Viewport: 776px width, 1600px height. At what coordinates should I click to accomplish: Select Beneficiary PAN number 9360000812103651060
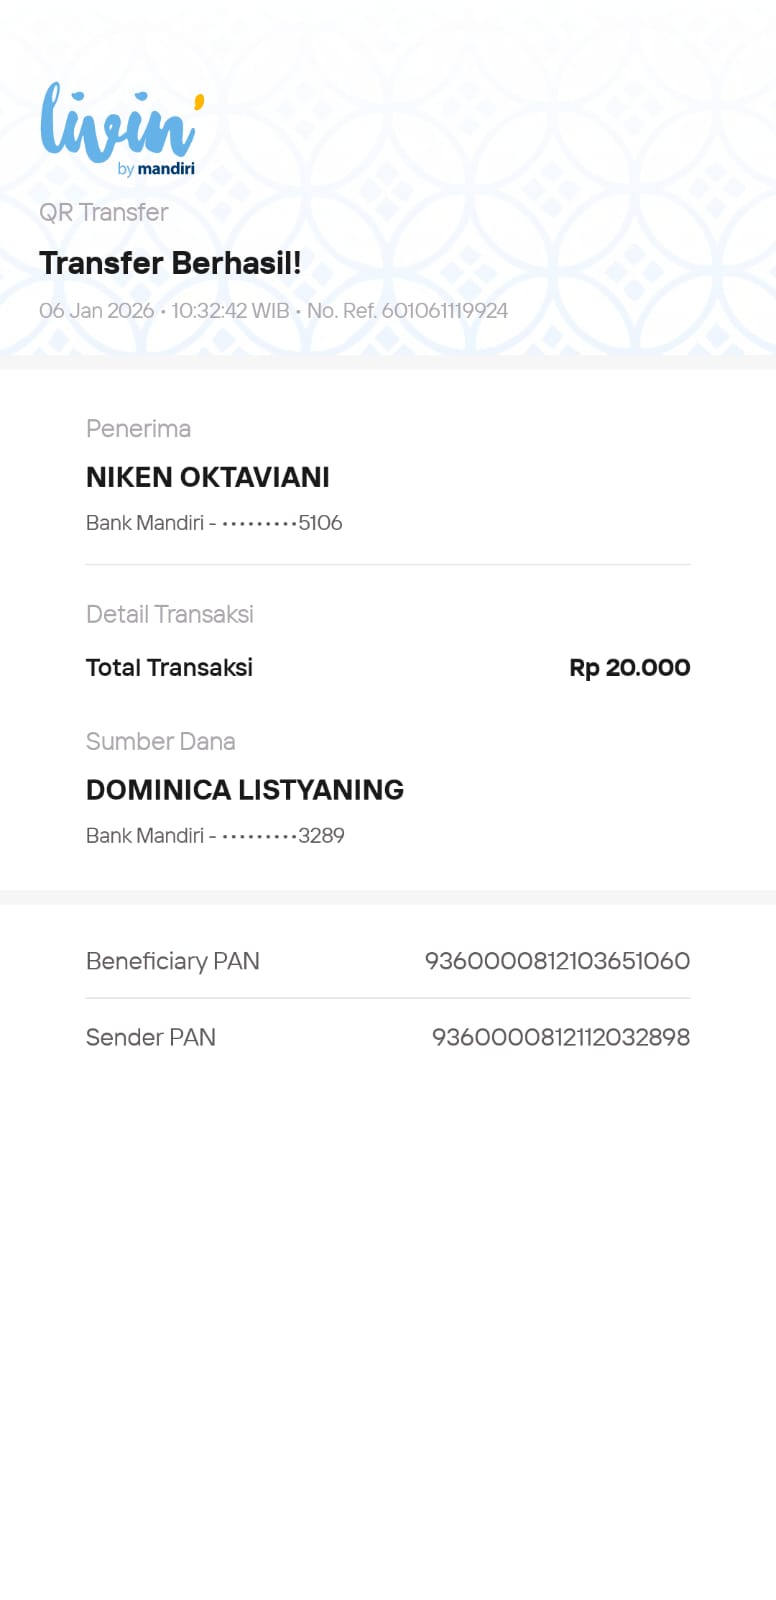[557, 961]
